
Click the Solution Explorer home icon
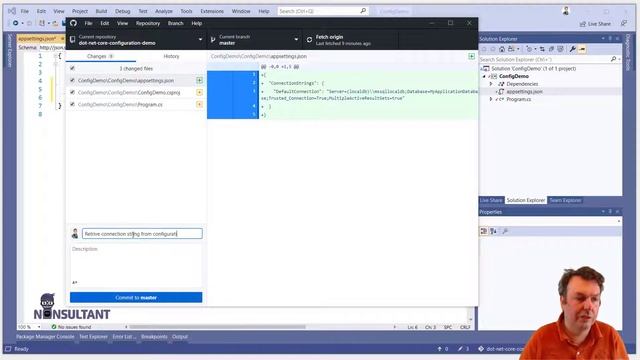[x=502, y=49]
